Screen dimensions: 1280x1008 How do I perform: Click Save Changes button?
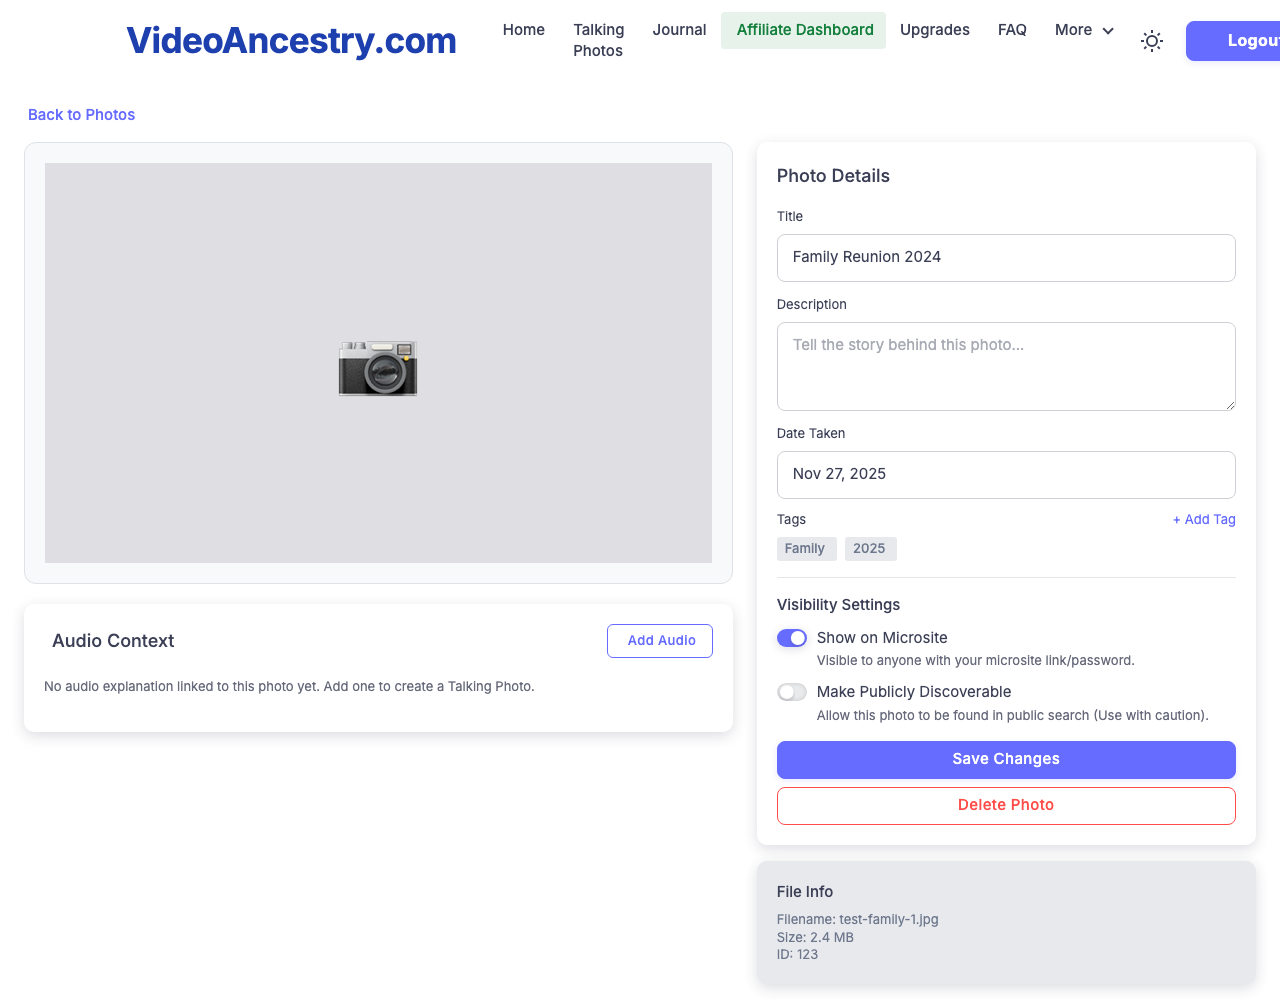(x=1005, y=759)
